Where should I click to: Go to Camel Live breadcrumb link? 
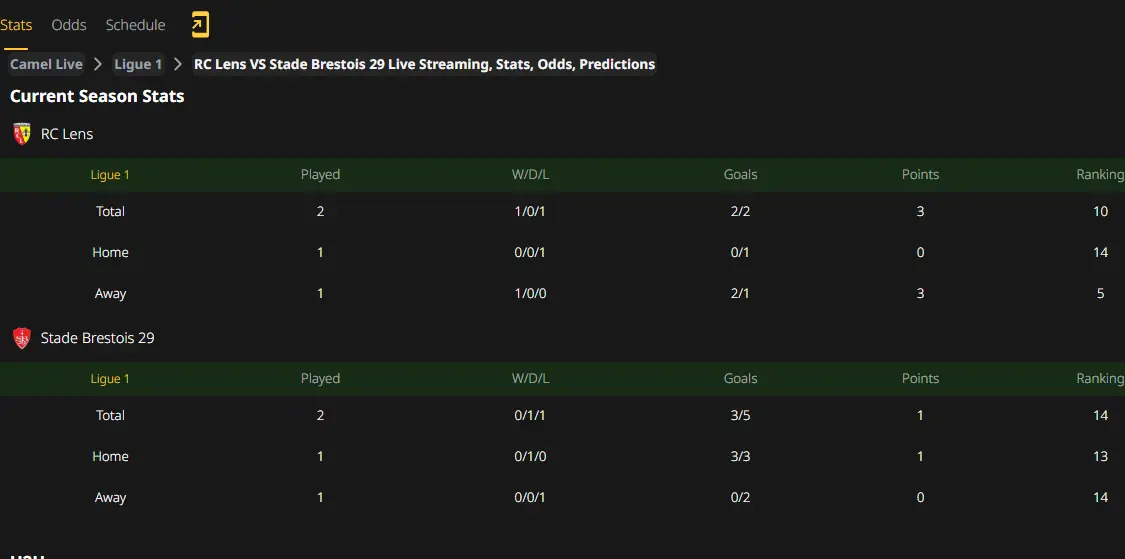pyautogui.click(x=47, y=64)
